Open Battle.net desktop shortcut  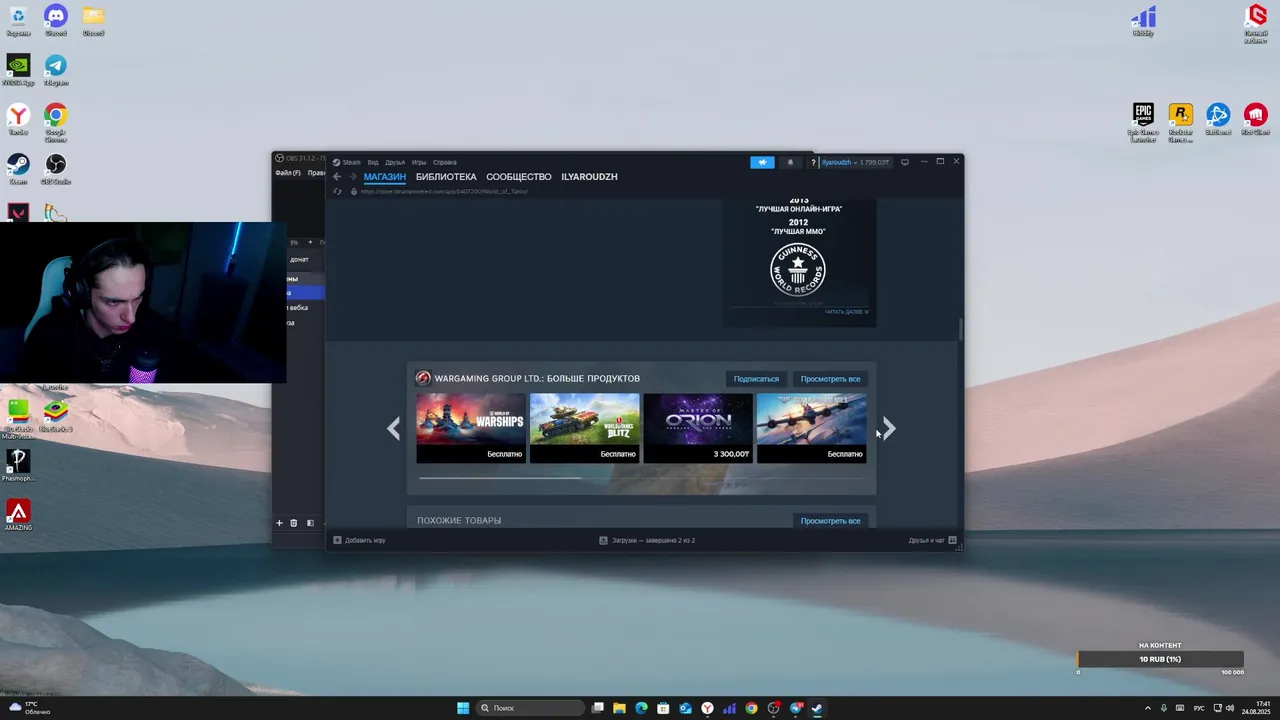[x=1218, y=119]
